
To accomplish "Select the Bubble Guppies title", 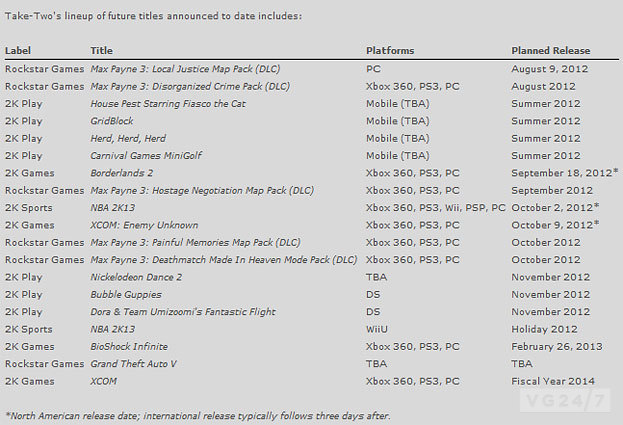I will [x=126, y=295].
